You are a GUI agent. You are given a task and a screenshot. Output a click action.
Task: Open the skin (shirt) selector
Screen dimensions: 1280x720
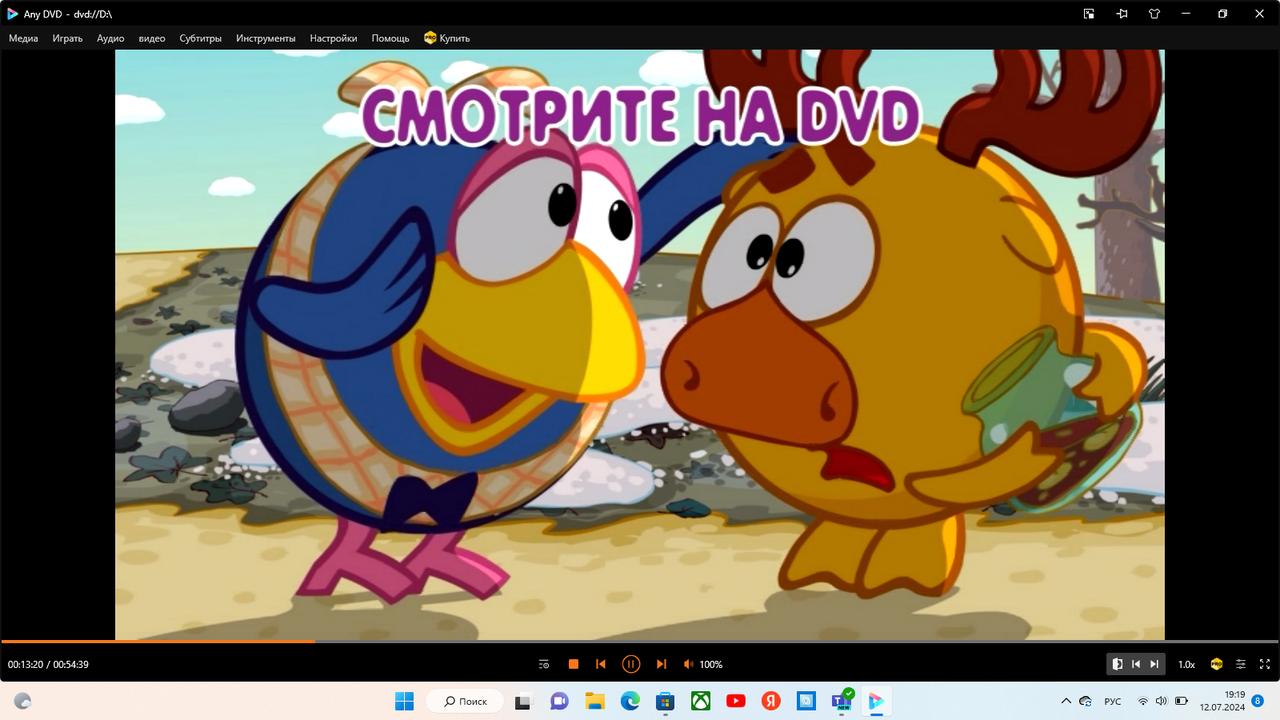click(1155, 14)
